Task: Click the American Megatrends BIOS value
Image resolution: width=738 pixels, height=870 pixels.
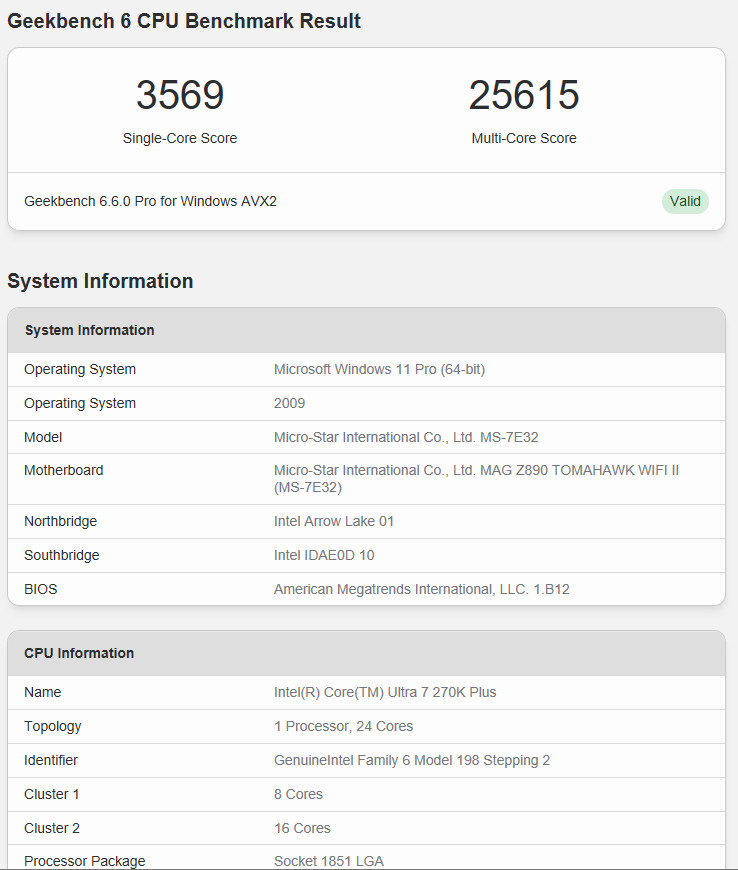Action: click(x=421, y=589)
